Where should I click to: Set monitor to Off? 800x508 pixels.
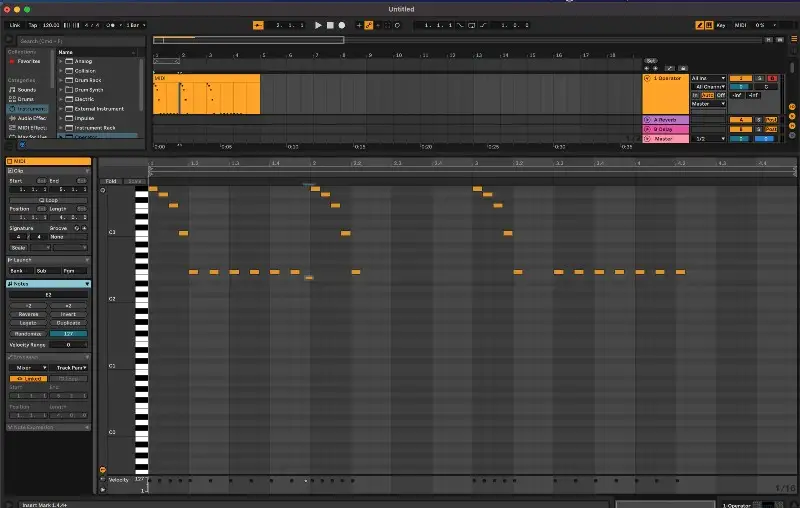720,95
